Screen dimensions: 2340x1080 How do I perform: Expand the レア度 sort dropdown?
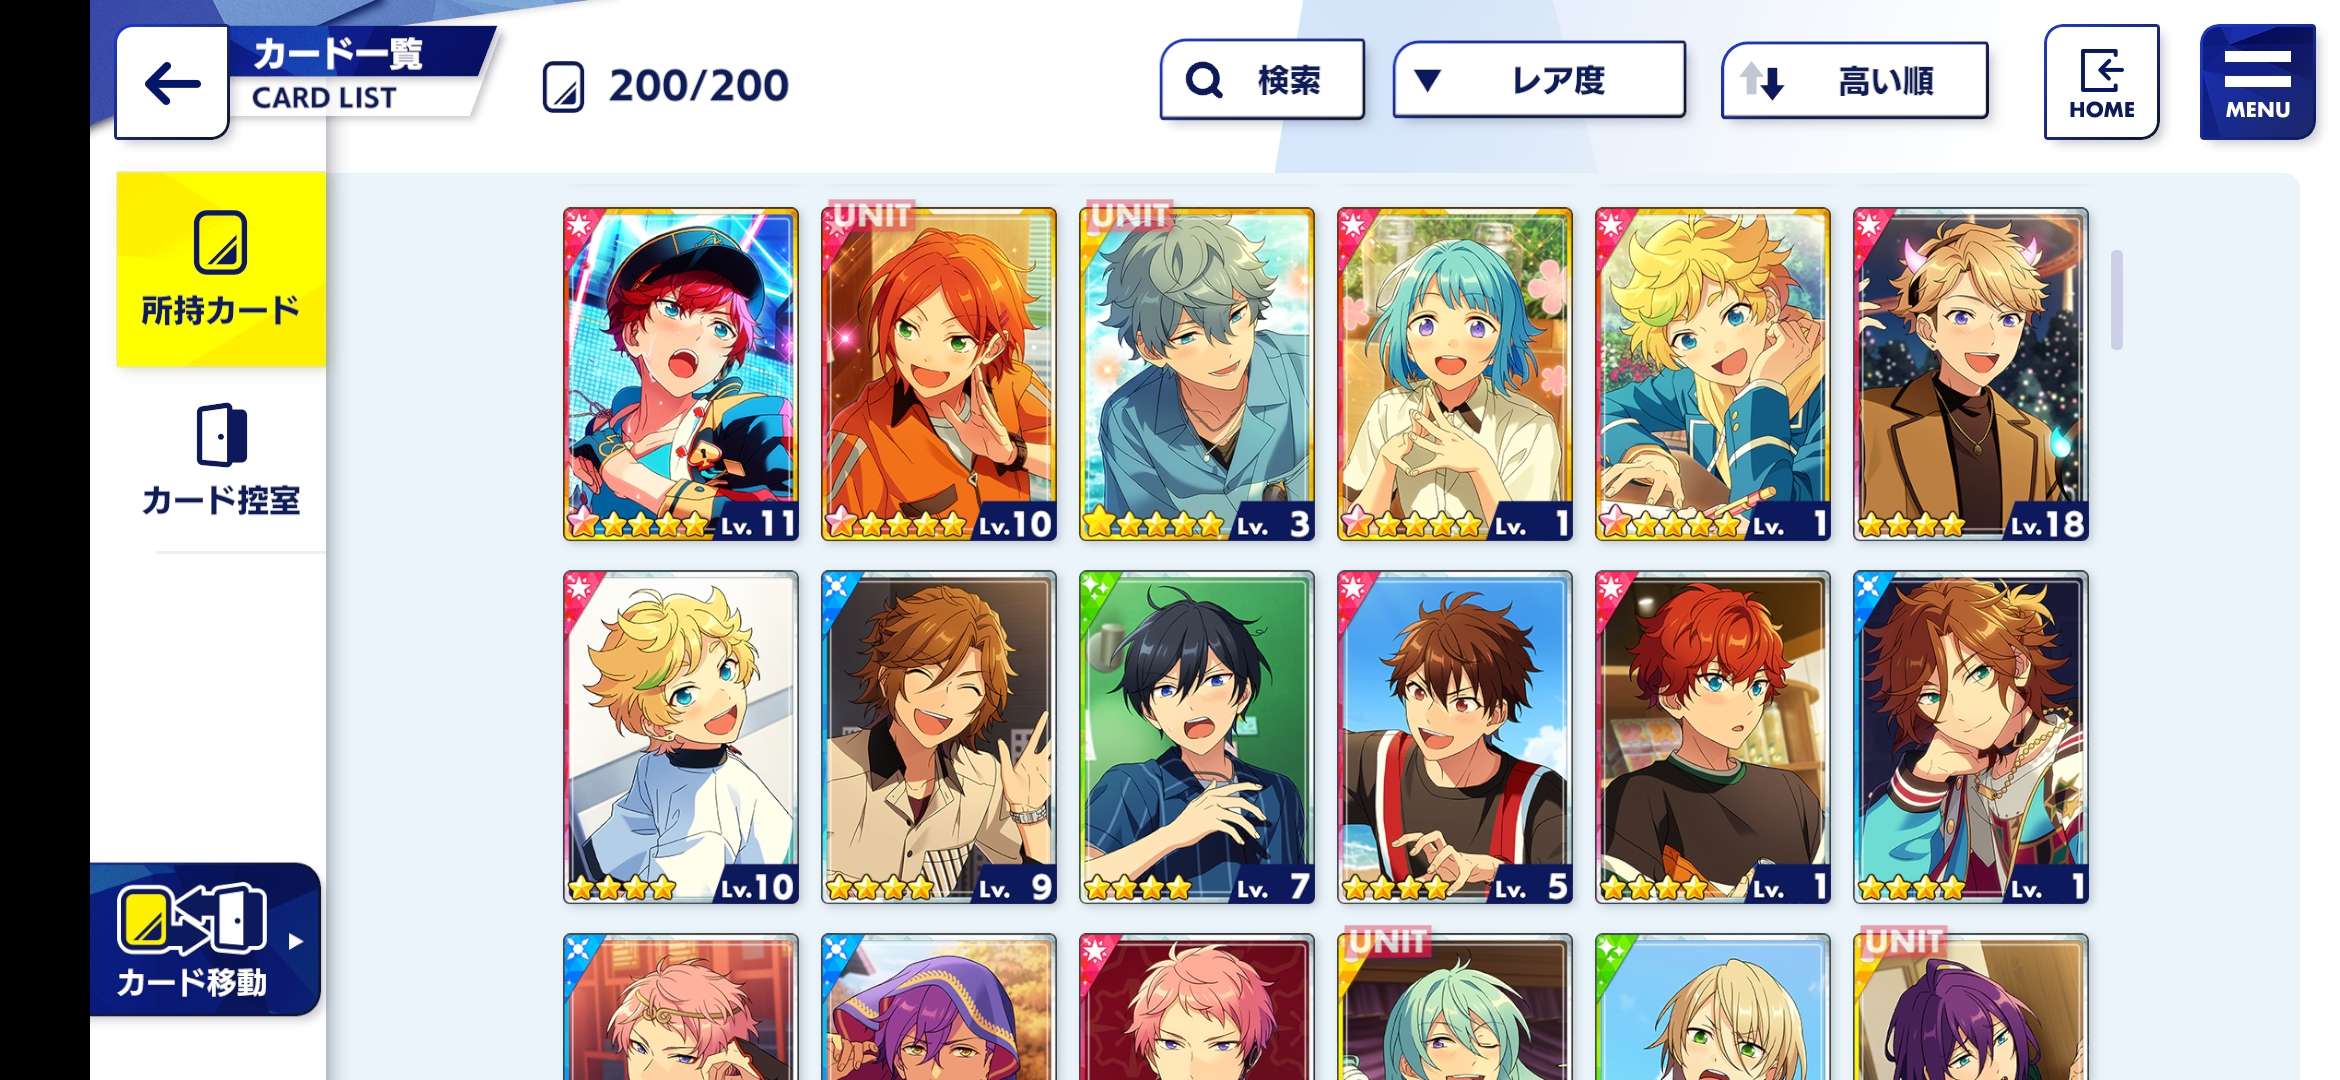[x=1539, y=80]
